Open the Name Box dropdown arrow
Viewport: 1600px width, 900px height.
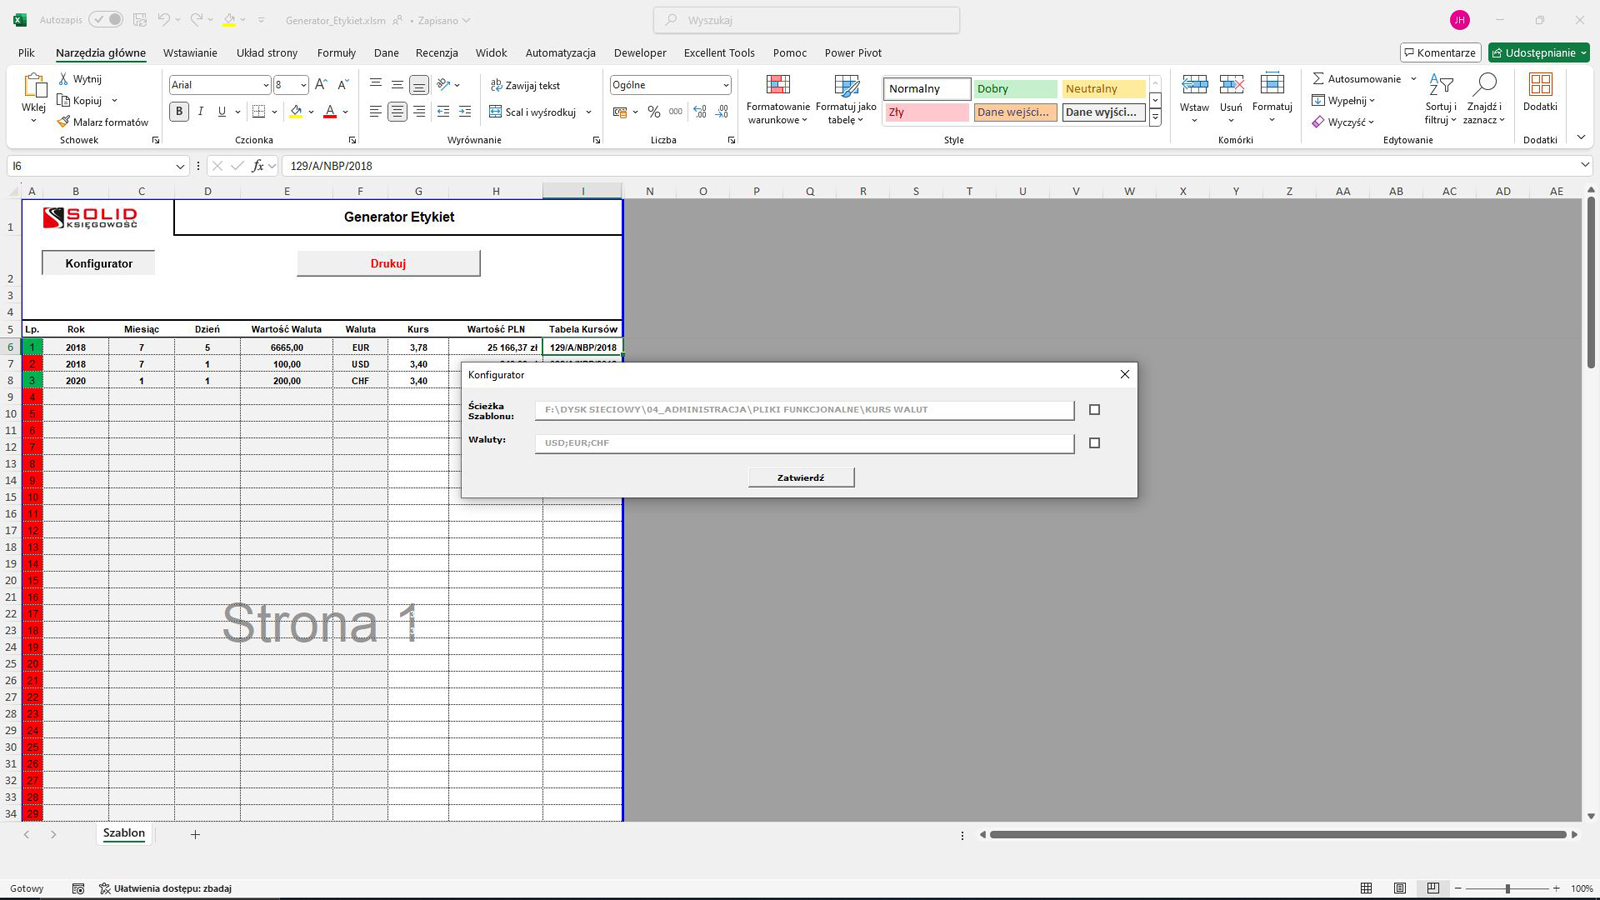(x=180, y=166)
